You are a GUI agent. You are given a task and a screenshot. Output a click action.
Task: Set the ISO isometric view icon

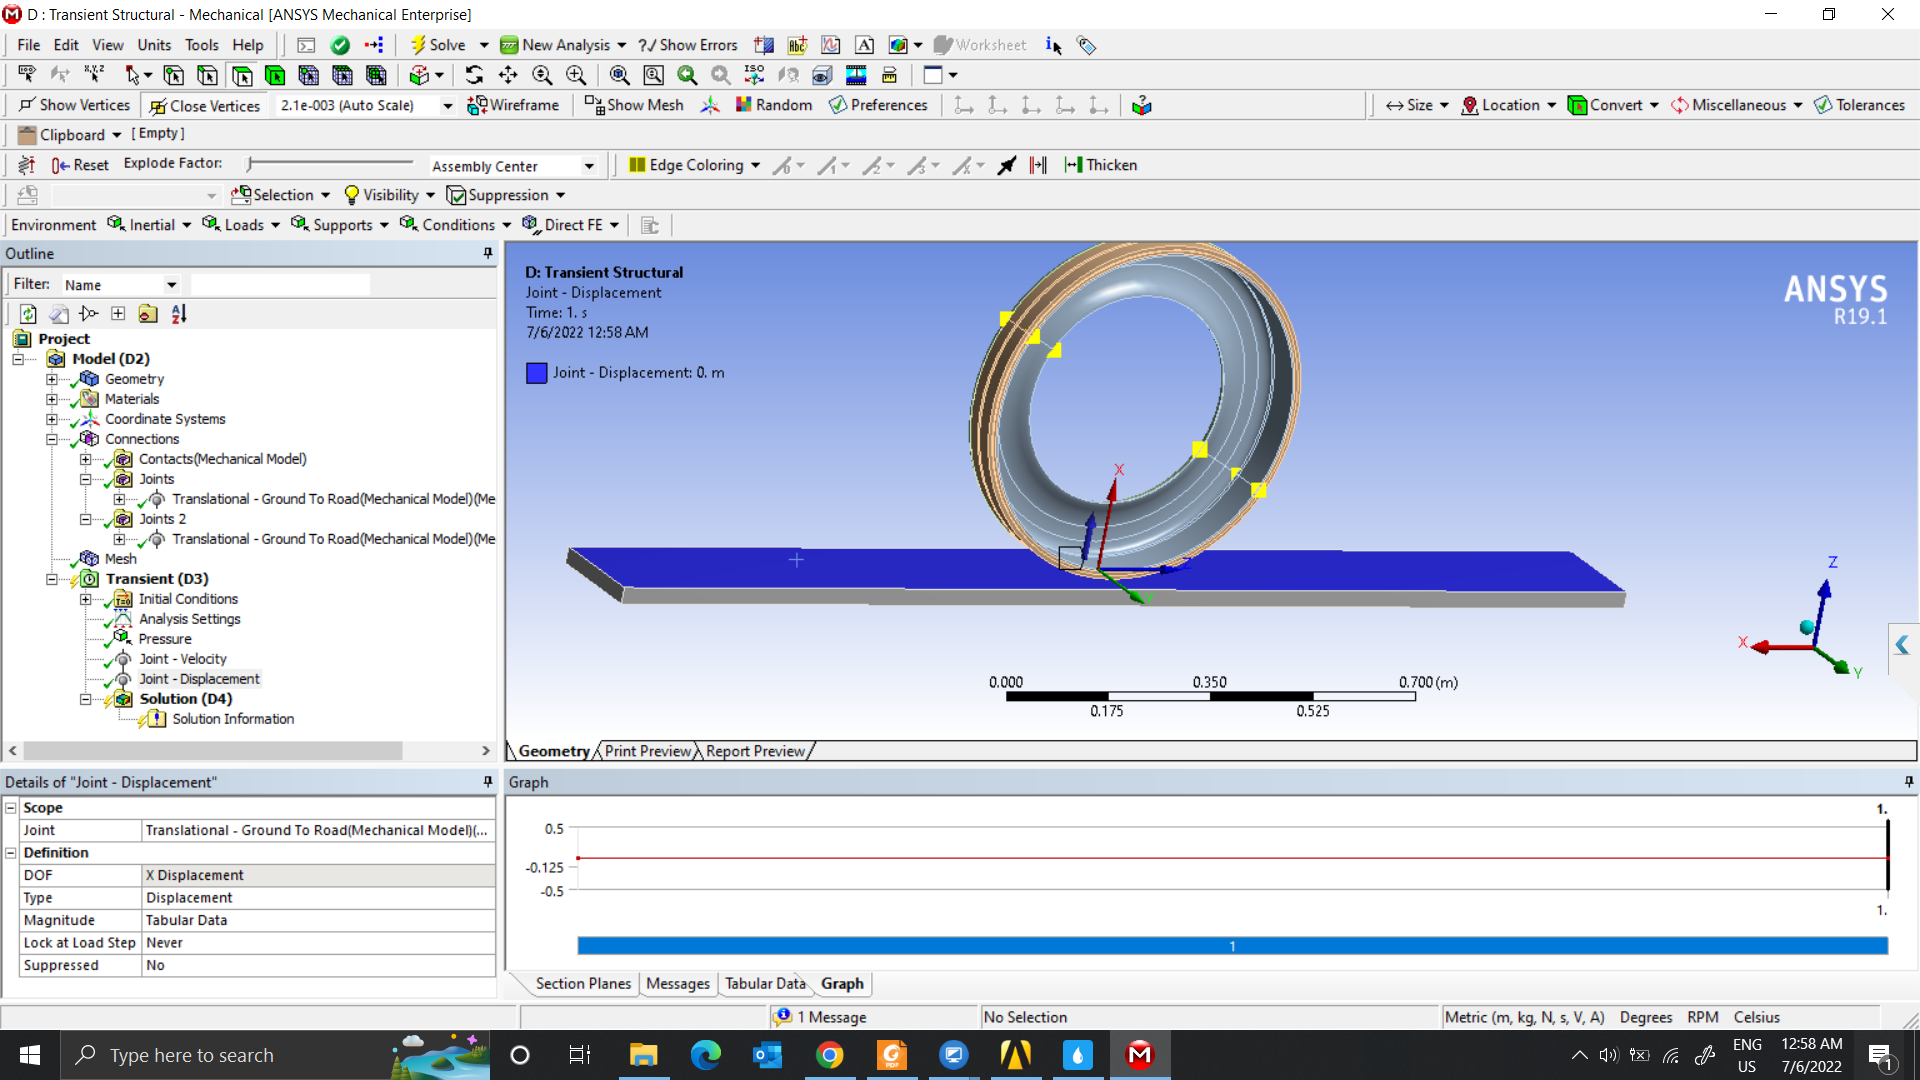click(754, 75)
